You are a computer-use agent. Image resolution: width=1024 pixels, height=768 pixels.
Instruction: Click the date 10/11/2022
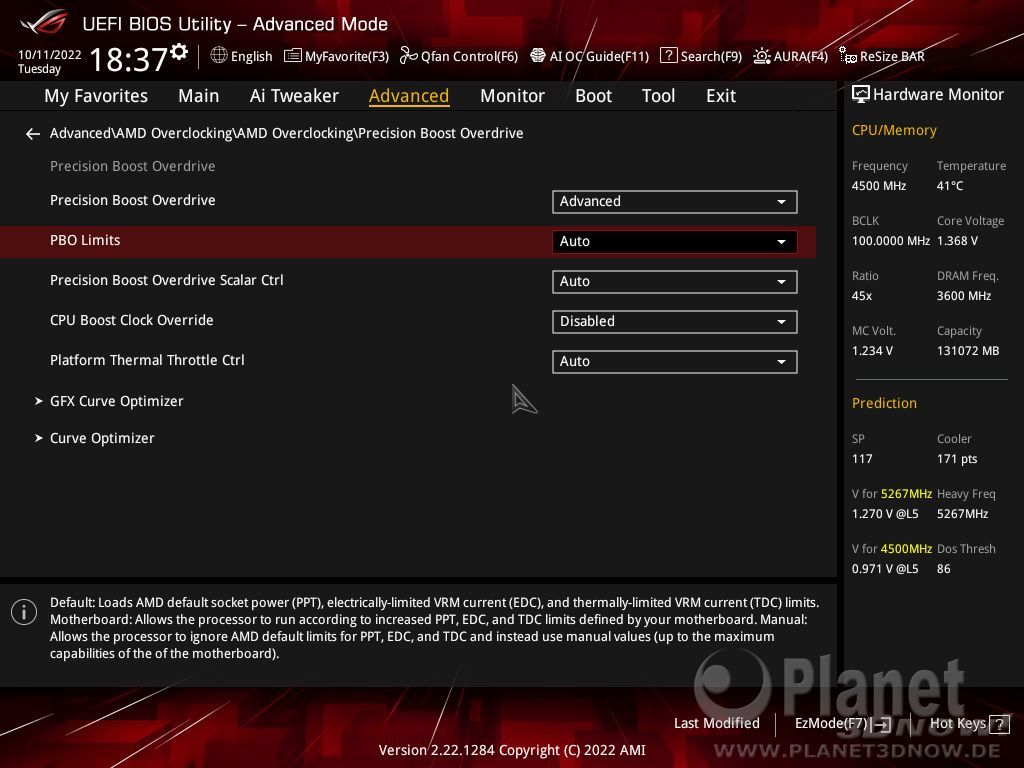point(50,55)
